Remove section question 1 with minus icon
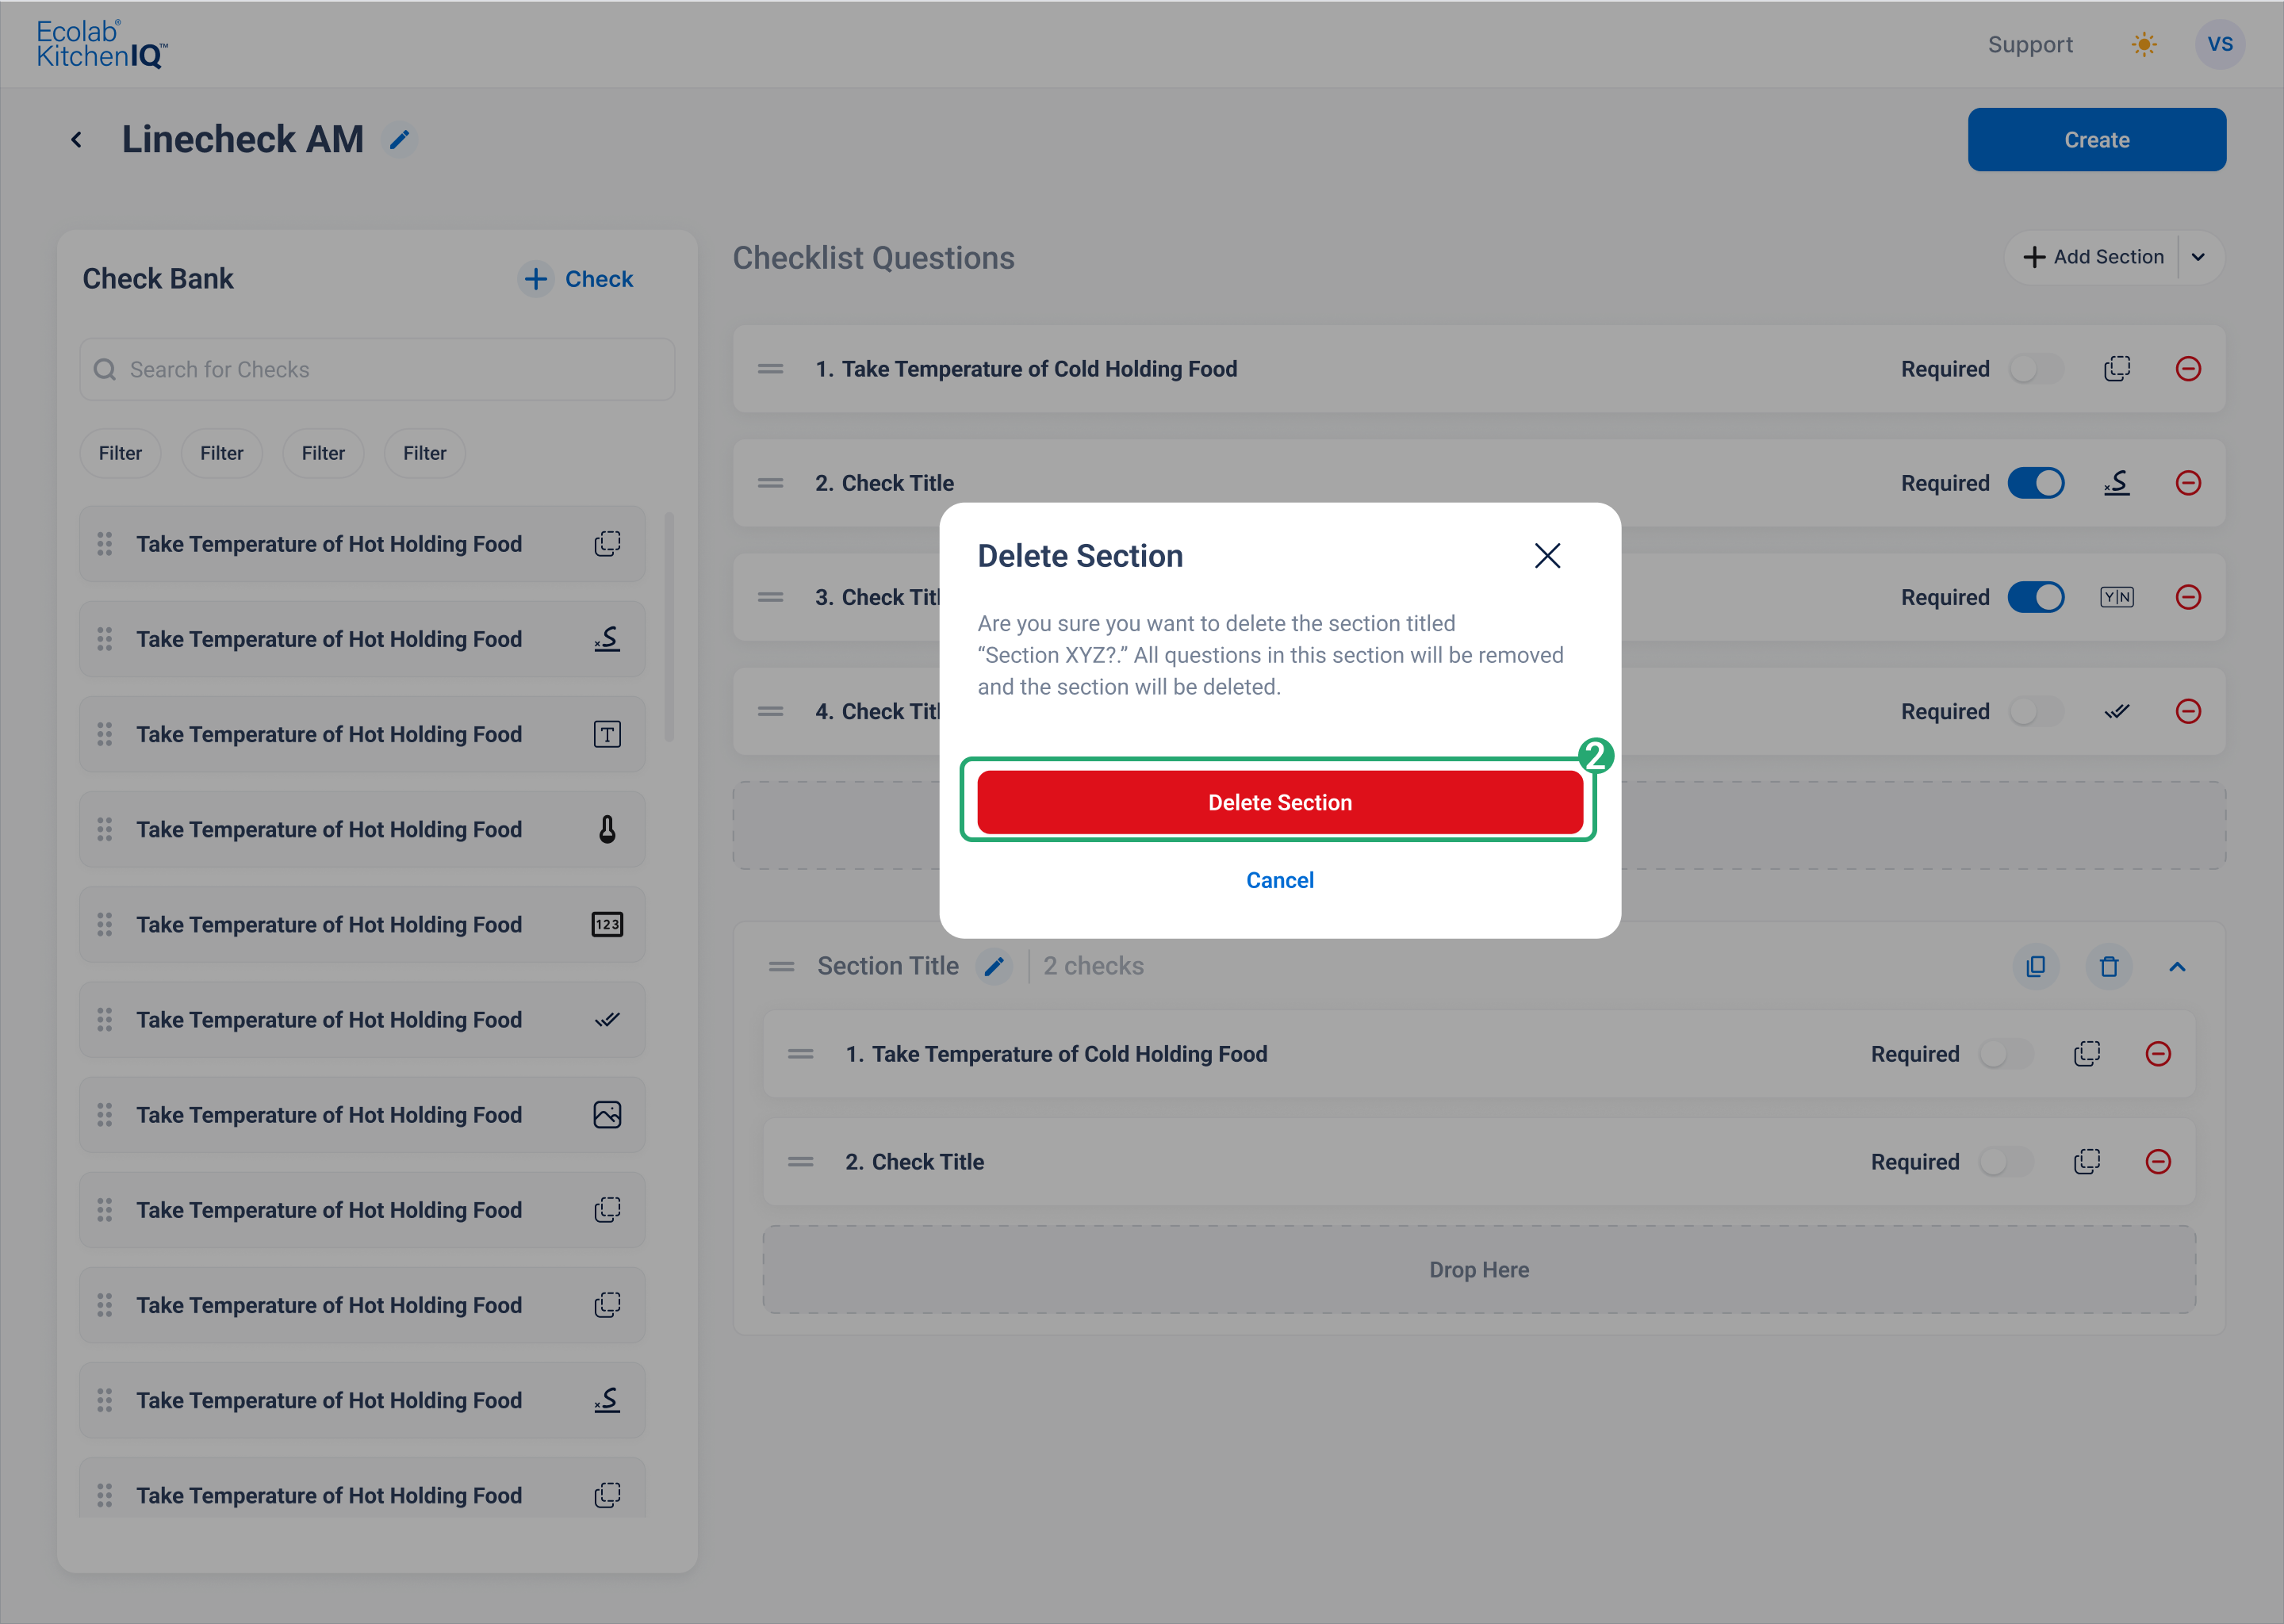The width and height of the screenshot is (2284, 1624). 2158,1054
